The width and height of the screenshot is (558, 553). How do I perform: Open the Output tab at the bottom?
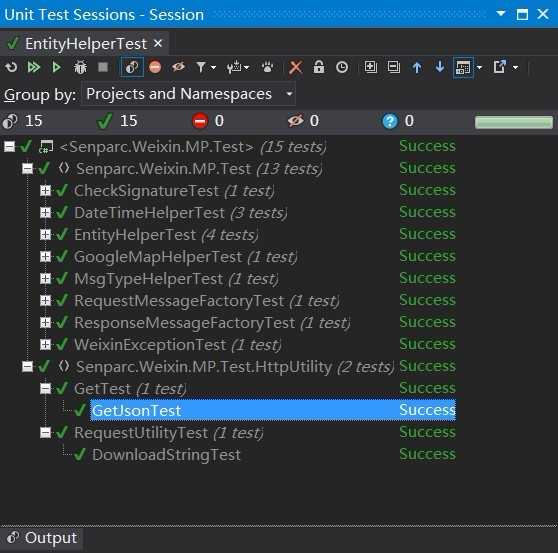pos(42,538)
